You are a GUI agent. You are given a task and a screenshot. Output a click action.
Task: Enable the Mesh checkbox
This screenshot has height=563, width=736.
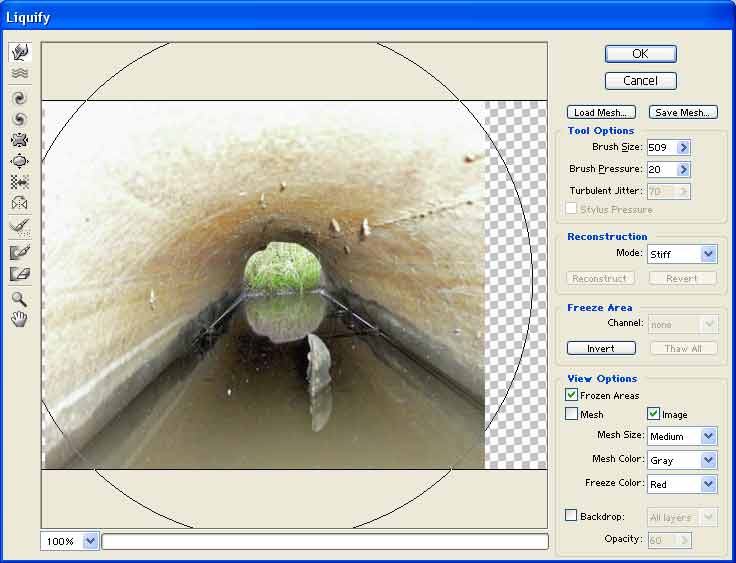pos(572,414)
